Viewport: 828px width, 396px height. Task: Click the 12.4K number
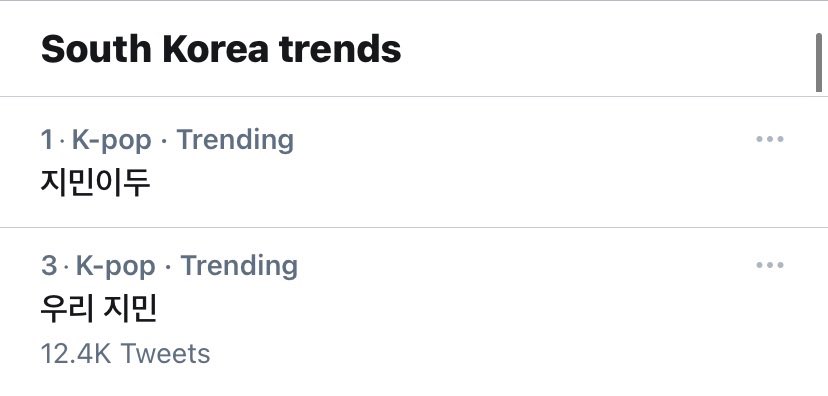(x=76, y=354)
